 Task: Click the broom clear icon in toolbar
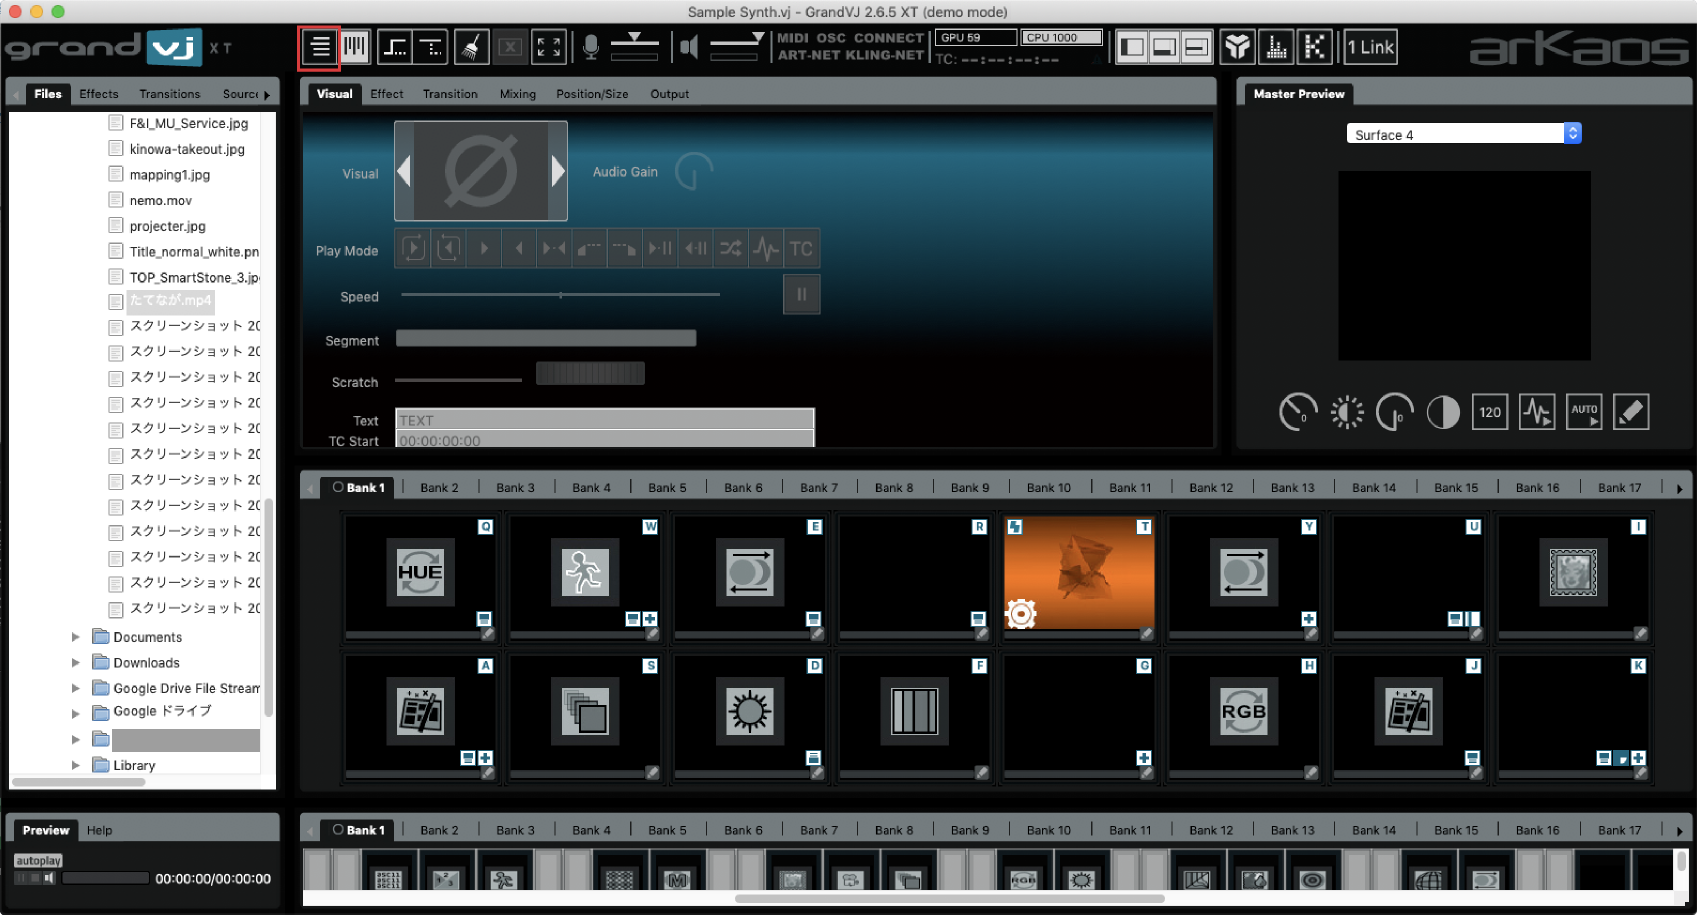(471, 47)
